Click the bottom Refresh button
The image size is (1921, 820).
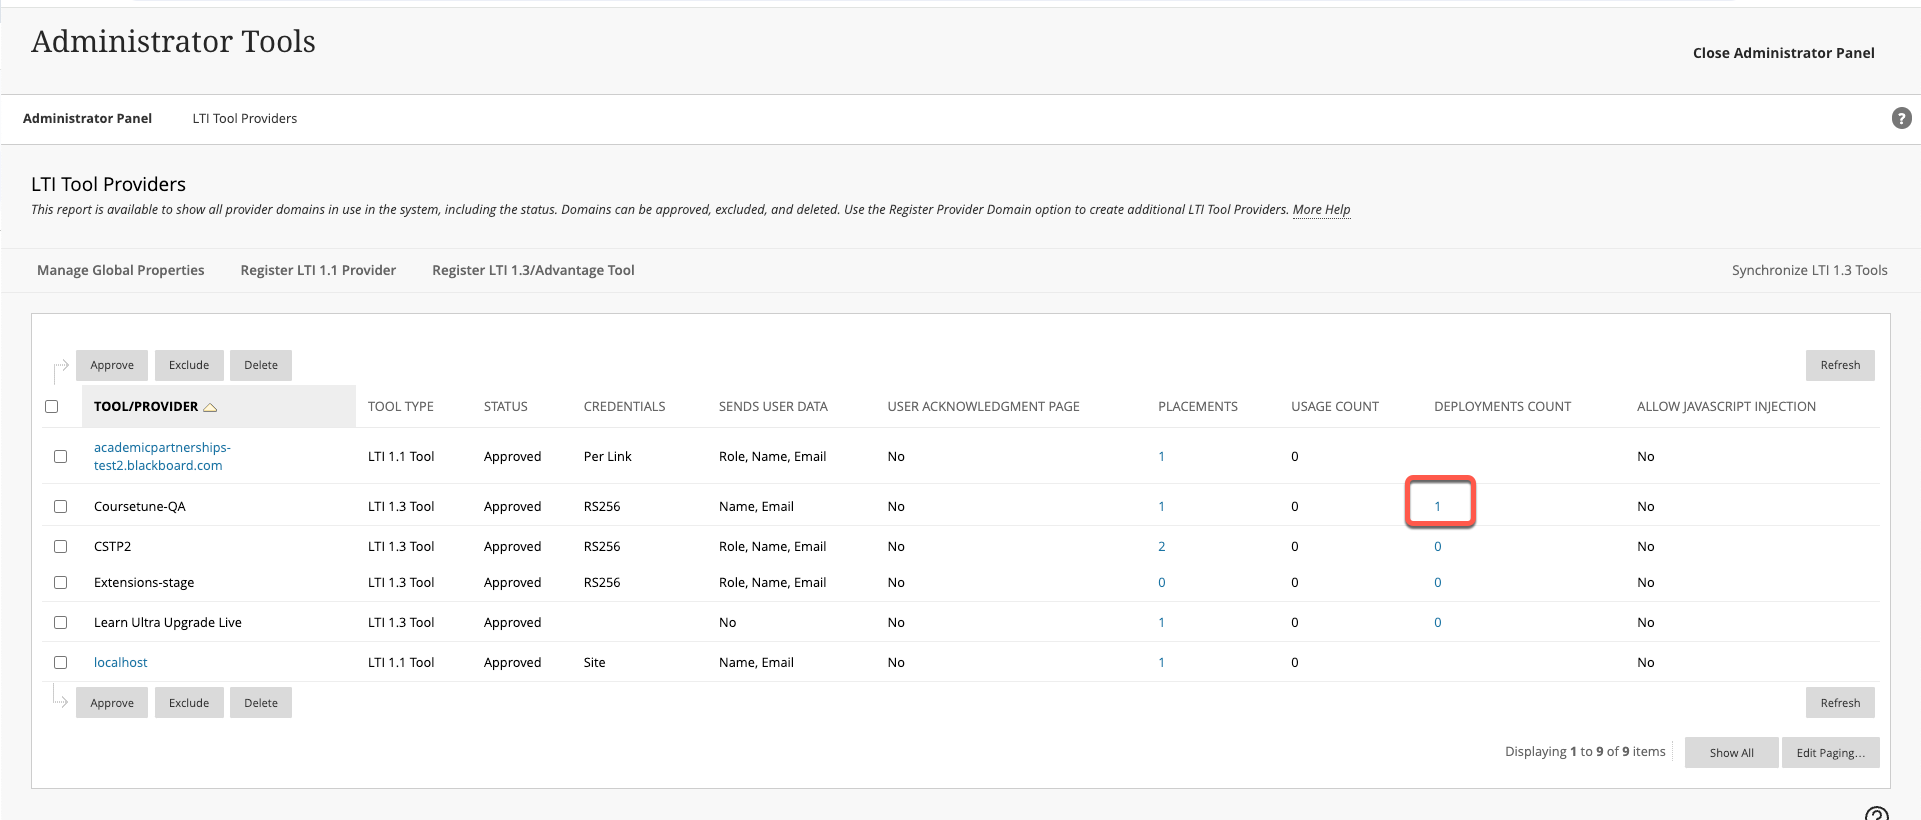pyautogui.click(x=1840, y=703)
